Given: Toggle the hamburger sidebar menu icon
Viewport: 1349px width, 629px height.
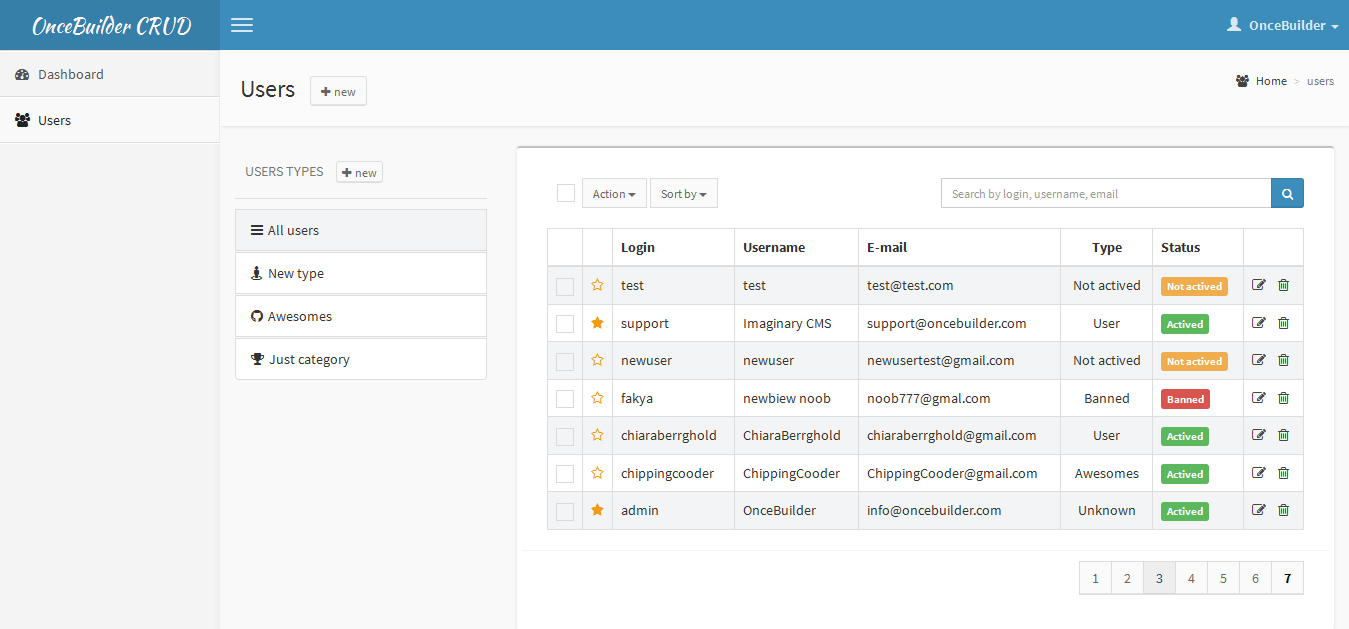Looking at the screenshot, I should (x=242, y=25).
